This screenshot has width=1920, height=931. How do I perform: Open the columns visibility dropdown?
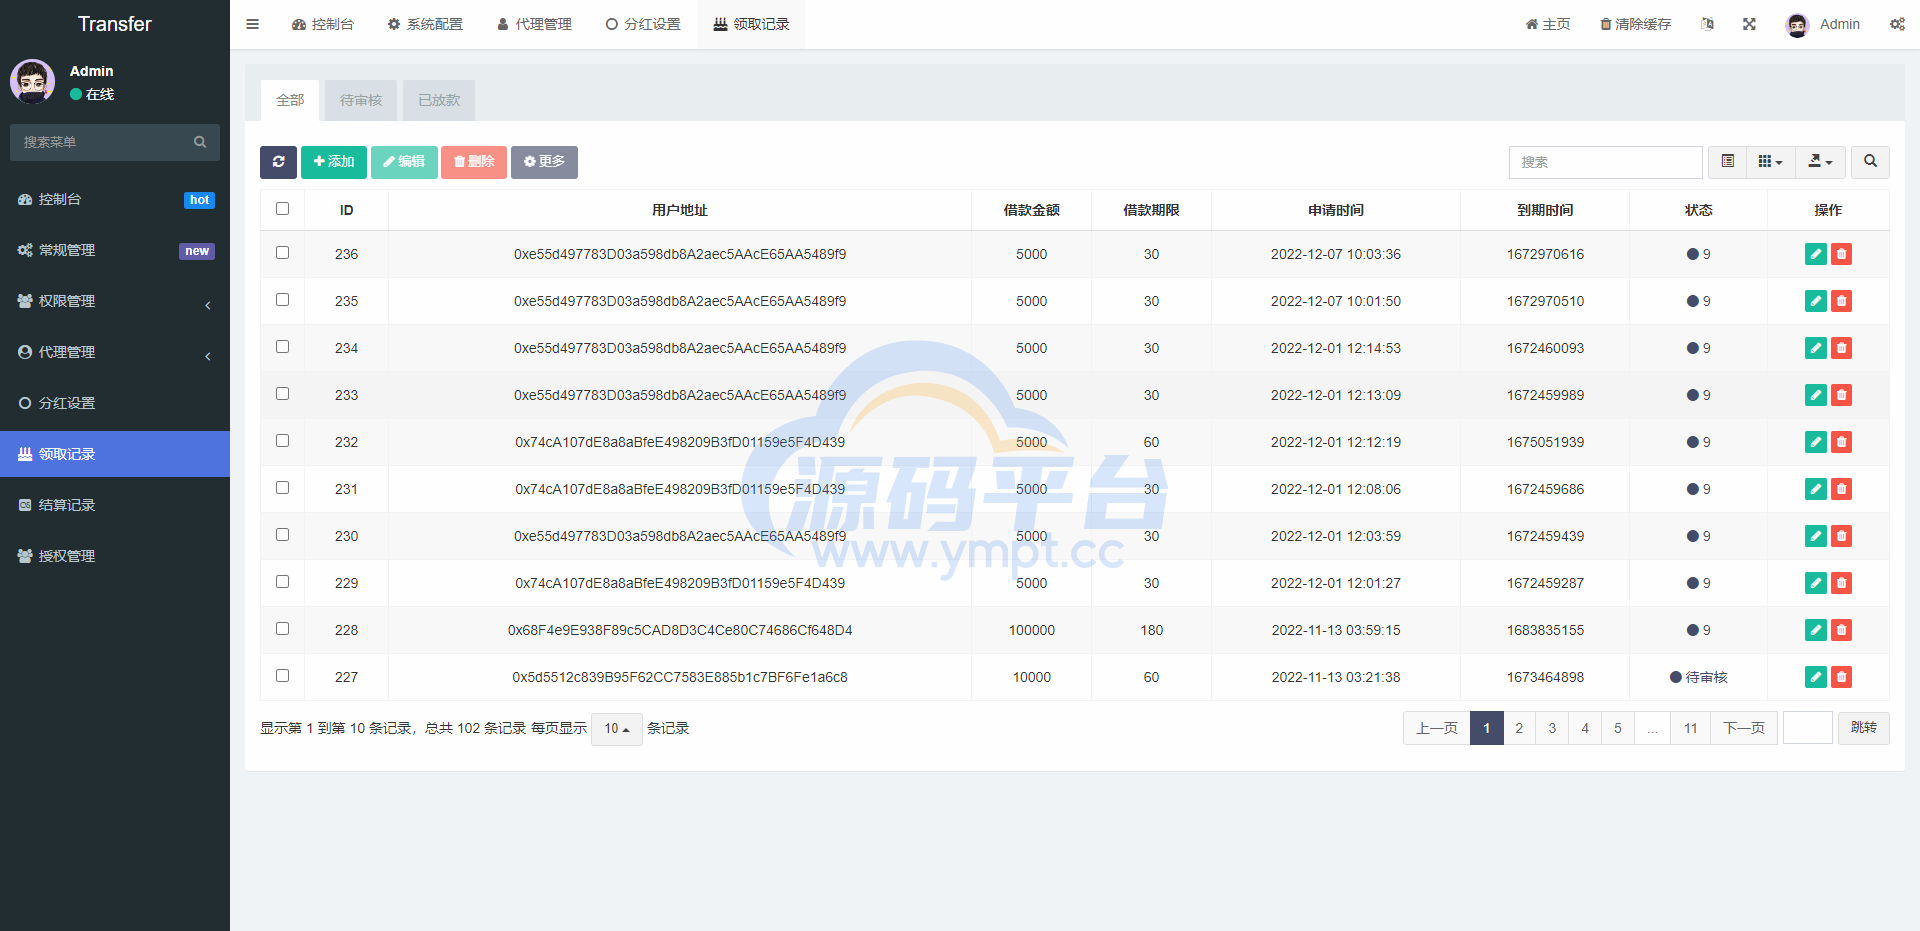click(1770, 162)
